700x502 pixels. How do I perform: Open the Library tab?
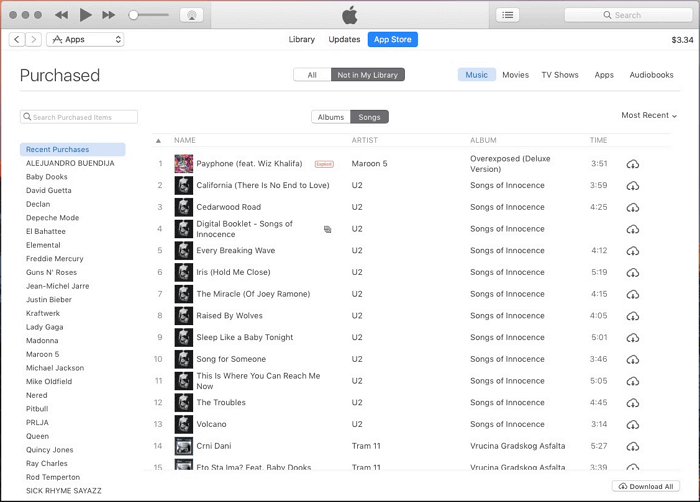pyautogui.click(x=301, y=39)
